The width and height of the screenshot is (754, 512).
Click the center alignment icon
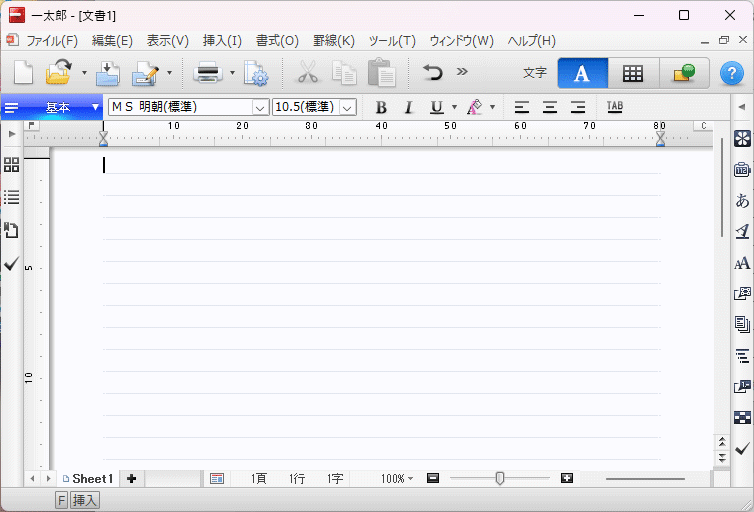[x=550, y=107]
